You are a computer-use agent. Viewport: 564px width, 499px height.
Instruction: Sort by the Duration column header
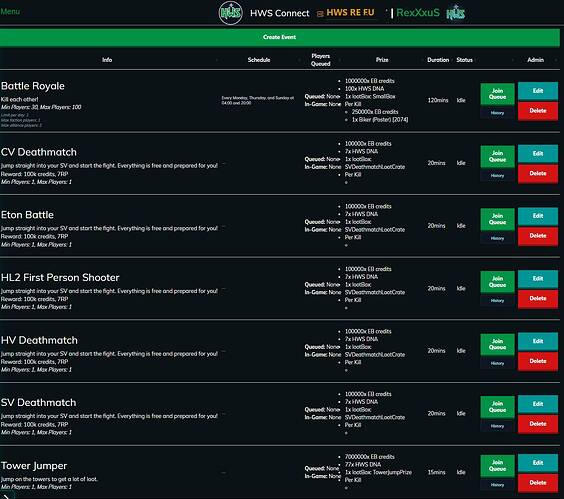(438, 60)
